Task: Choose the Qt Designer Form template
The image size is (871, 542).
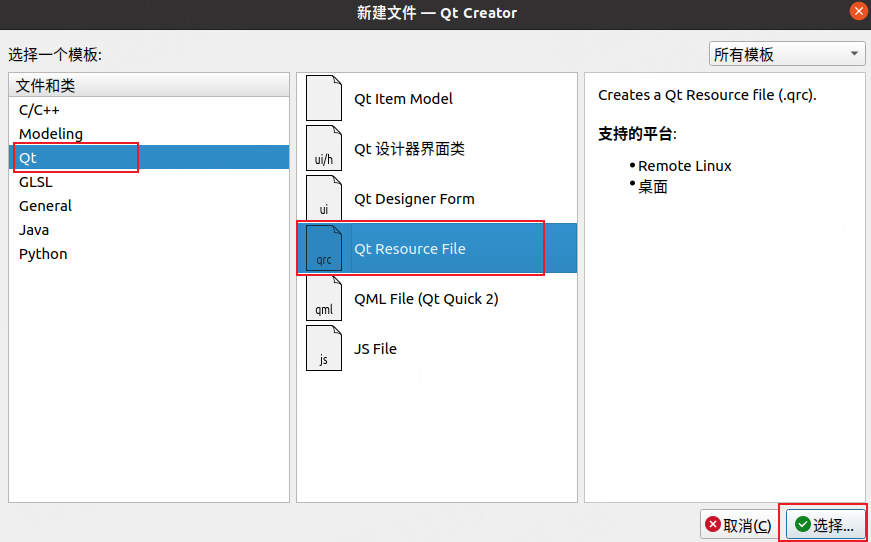Action: point(437,198)
